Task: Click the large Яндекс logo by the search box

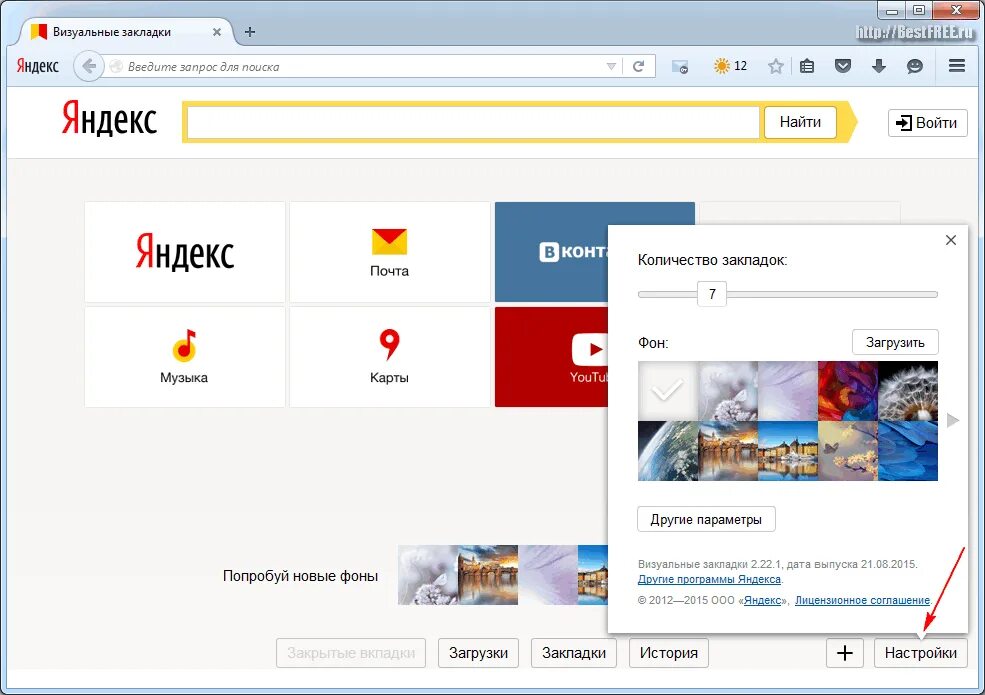Action: 109,118
